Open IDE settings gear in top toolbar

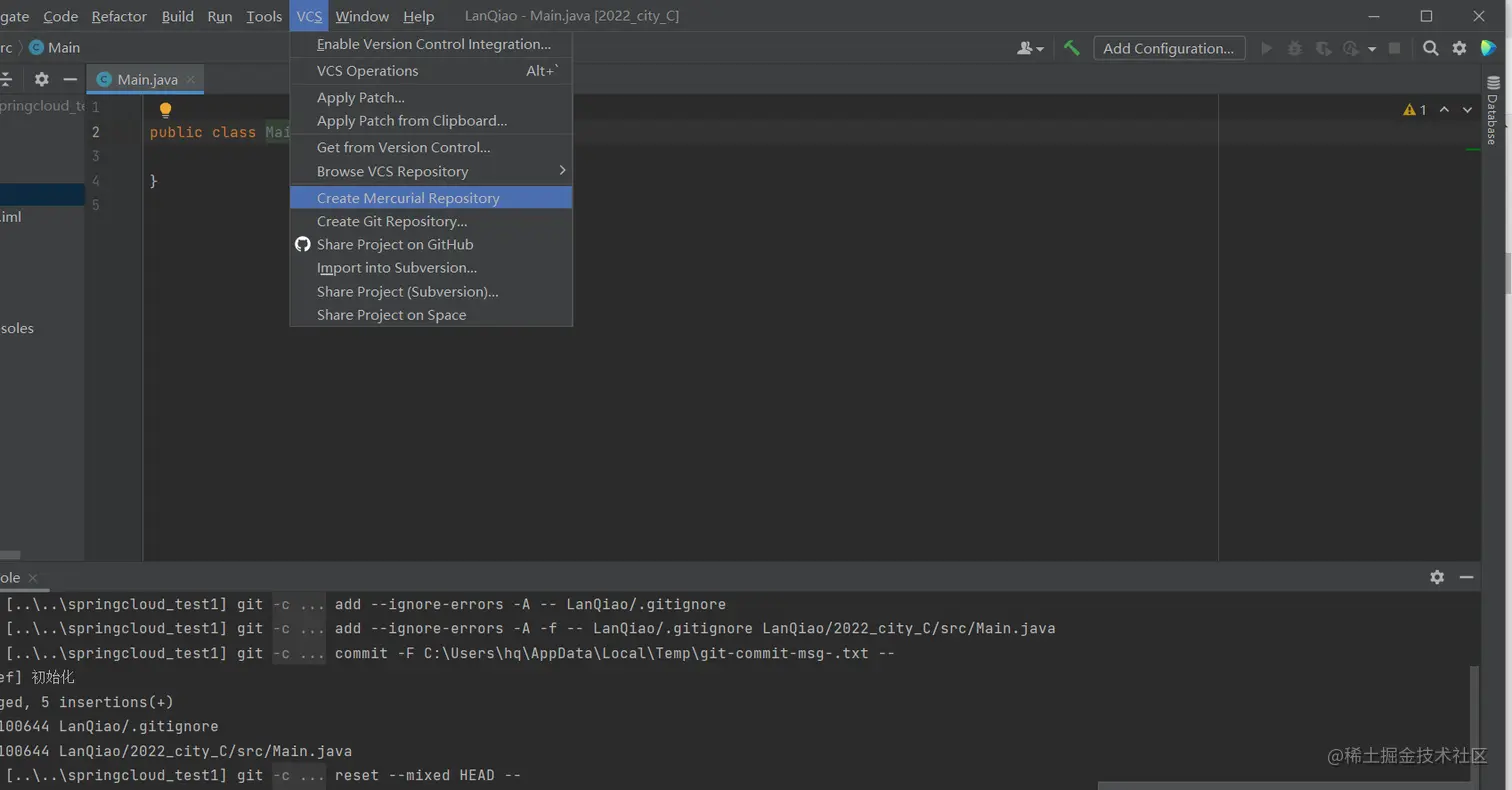click(x=1459, y=48)
